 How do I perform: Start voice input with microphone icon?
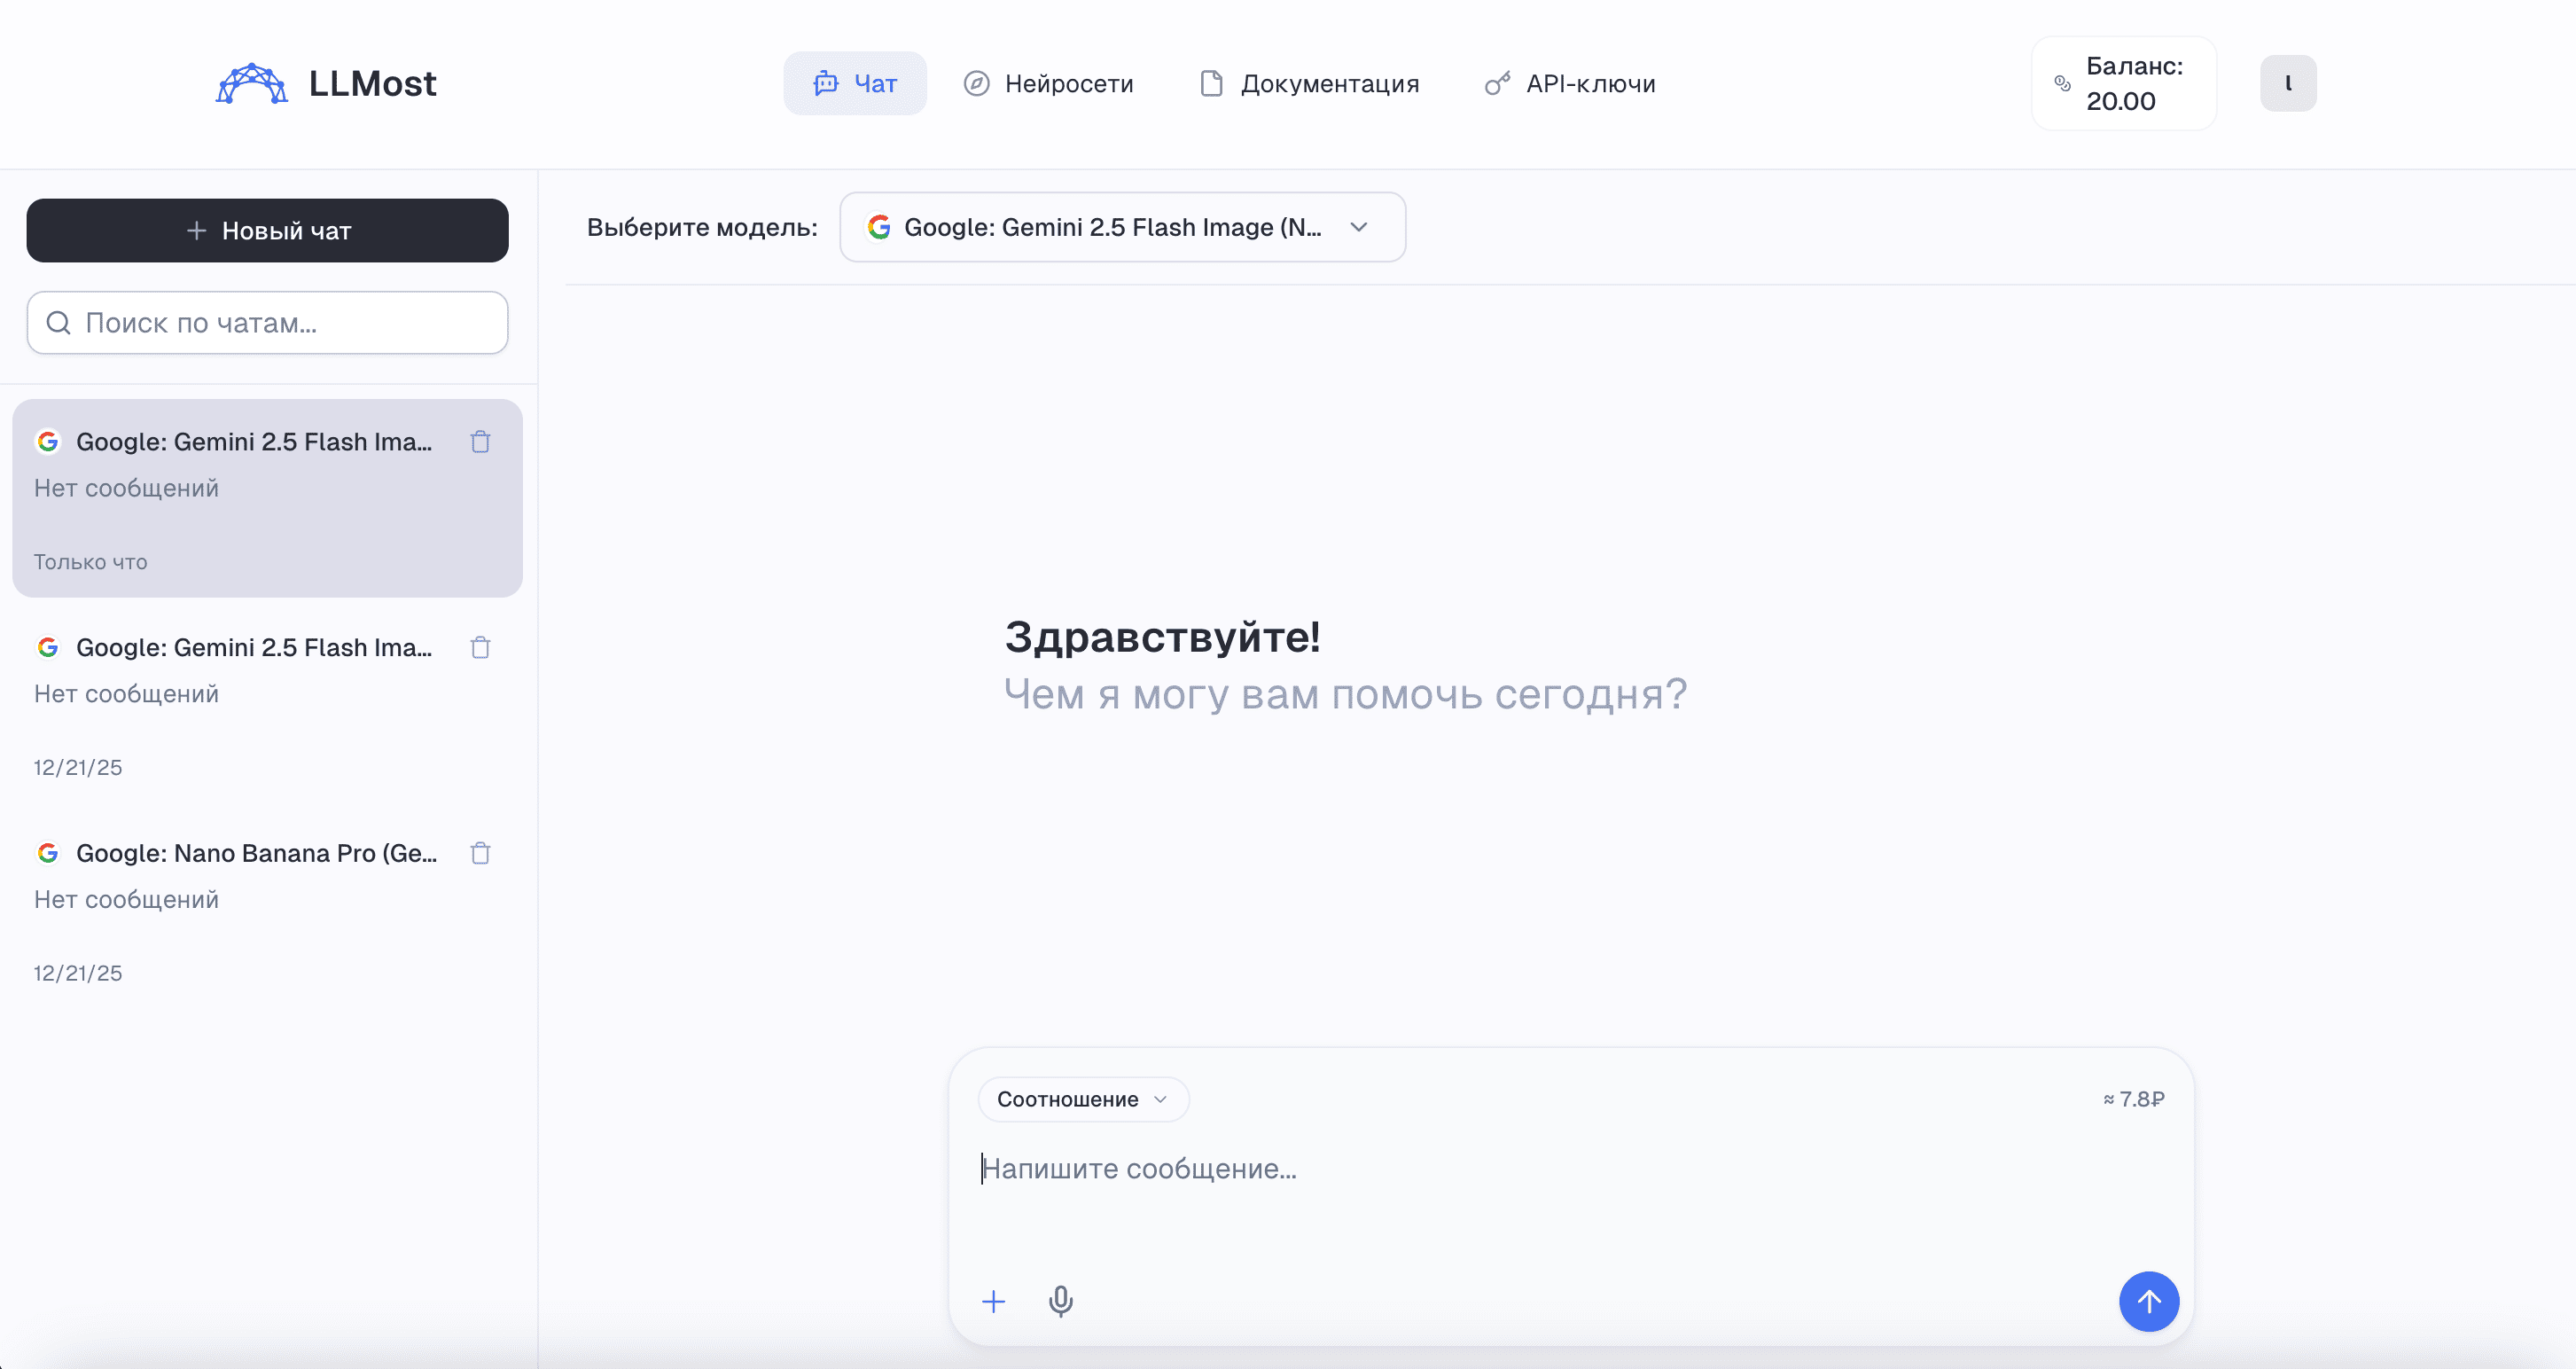pos(1061,1302)
